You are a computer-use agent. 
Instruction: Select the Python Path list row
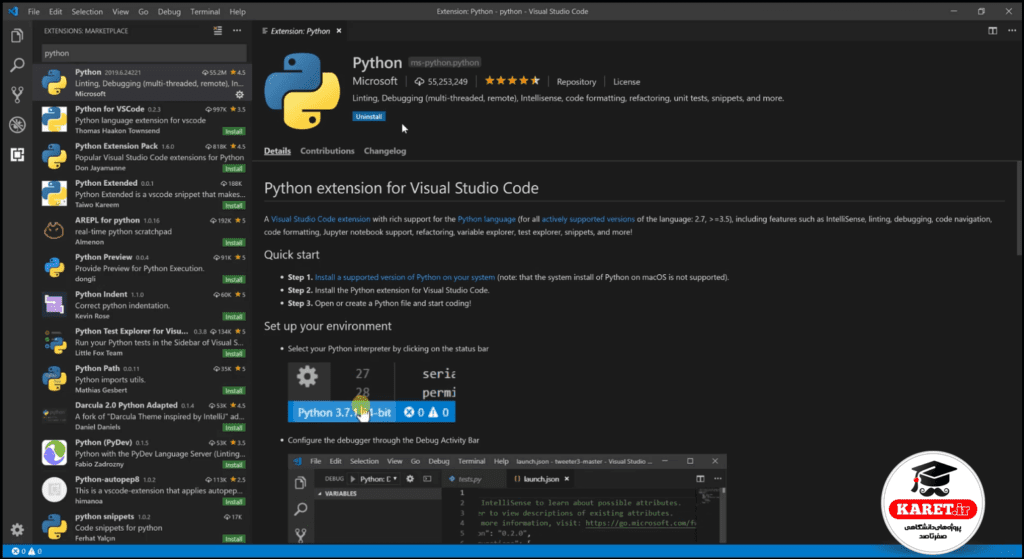pos(142,379)
